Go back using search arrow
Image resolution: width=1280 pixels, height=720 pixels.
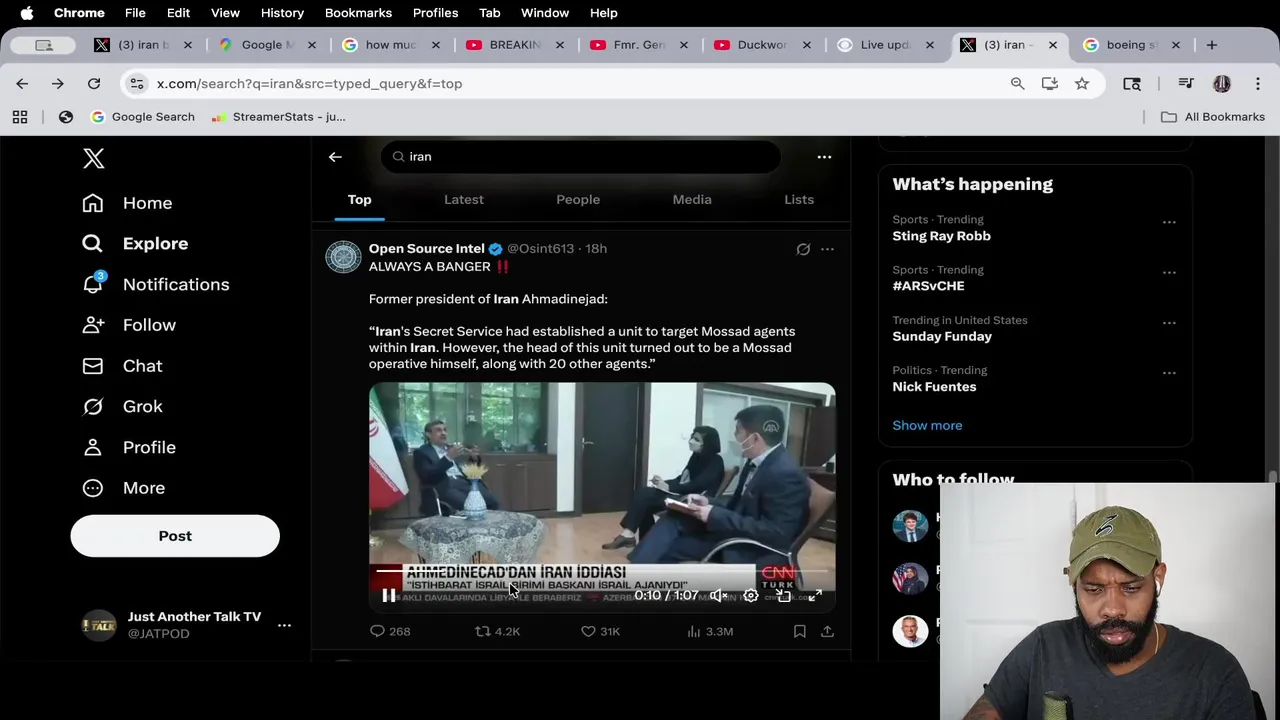click(x=335, y=157)
